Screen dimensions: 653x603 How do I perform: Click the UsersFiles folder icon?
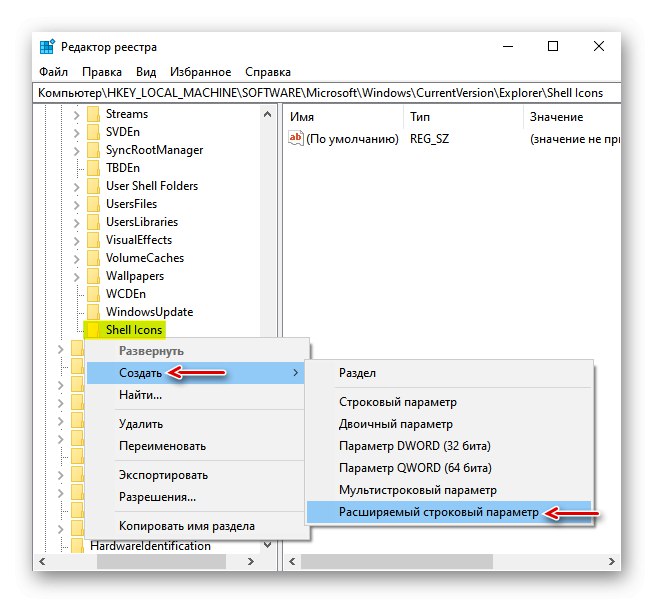[93, 204]
